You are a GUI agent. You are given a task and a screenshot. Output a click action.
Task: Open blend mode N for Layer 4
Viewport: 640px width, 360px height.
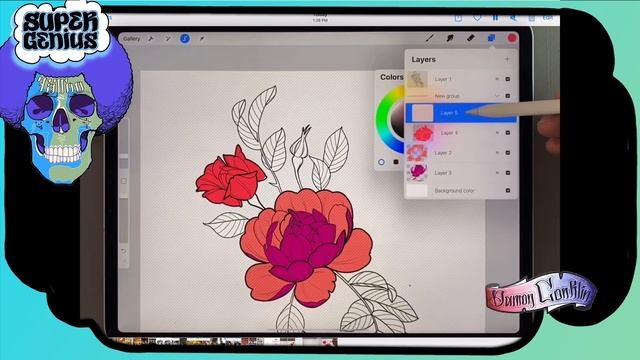pyautogui.click(x=497, y=133)
